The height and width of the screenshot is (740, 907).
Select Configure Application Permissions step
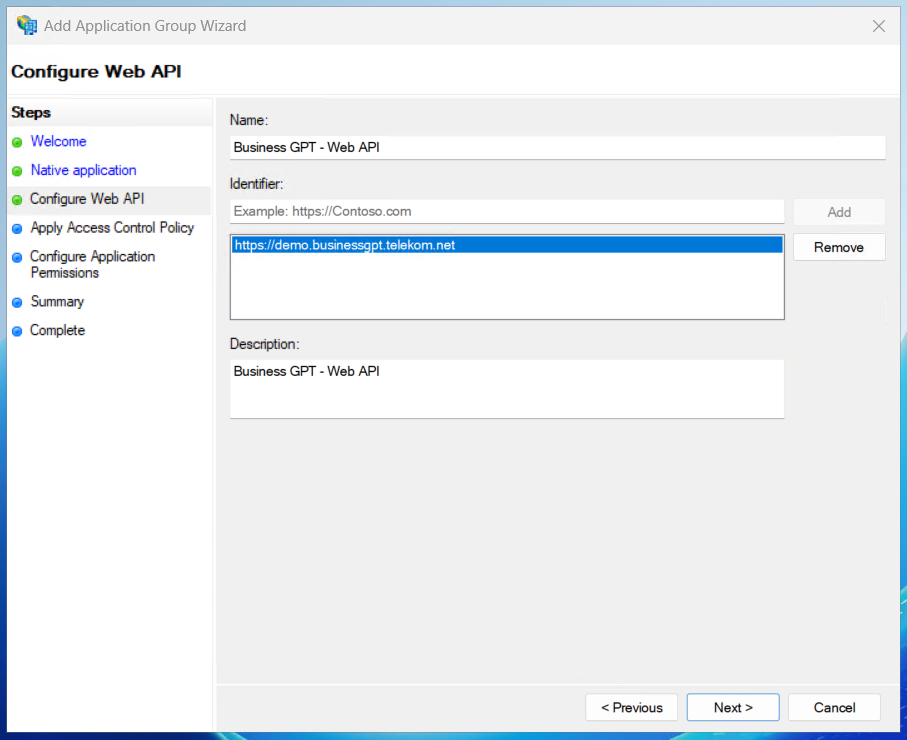click(93, 264)
